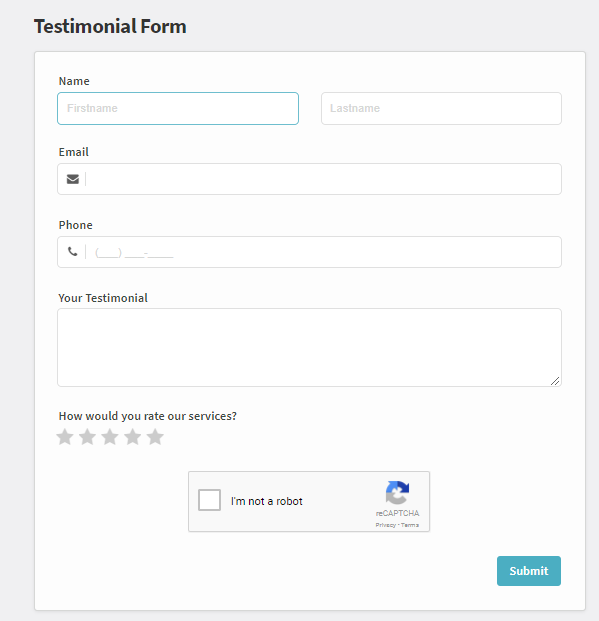Open the reCAPTCHA Privacy link
Screen dimensions: 599x621
point(385,525)
